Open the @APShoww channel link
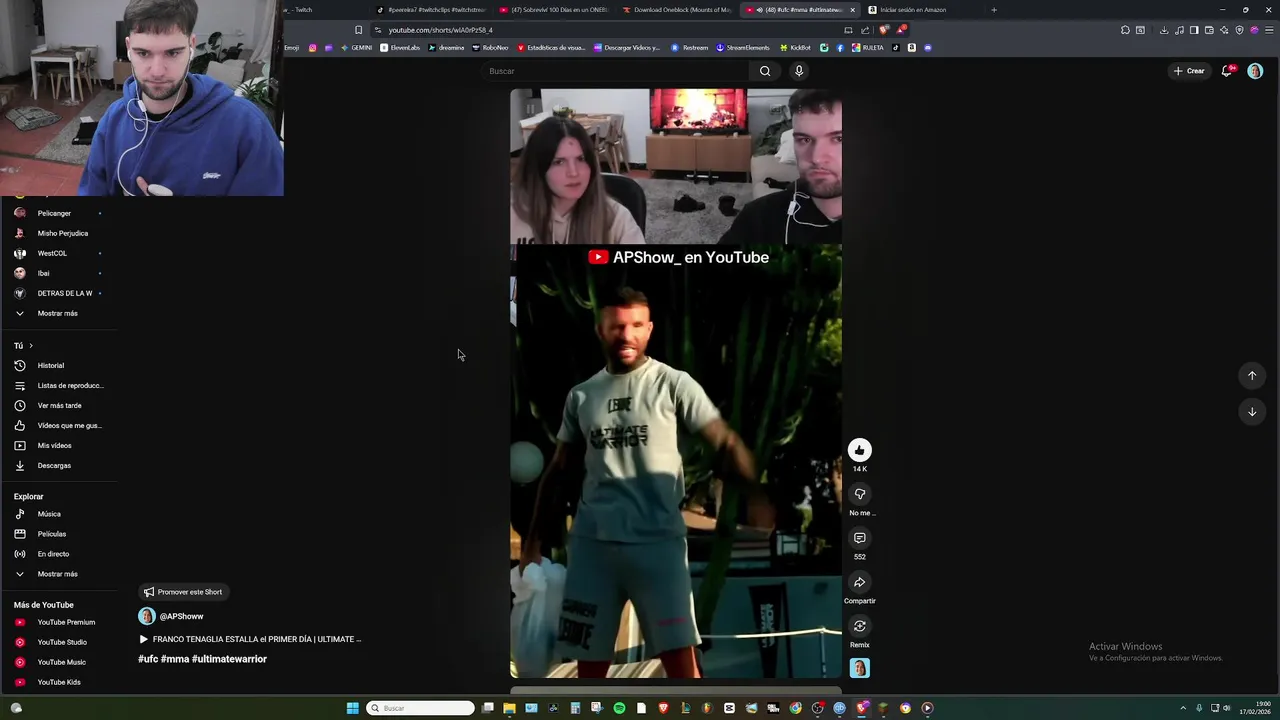The image size is (1280, 720). click(x=181, y=616)
